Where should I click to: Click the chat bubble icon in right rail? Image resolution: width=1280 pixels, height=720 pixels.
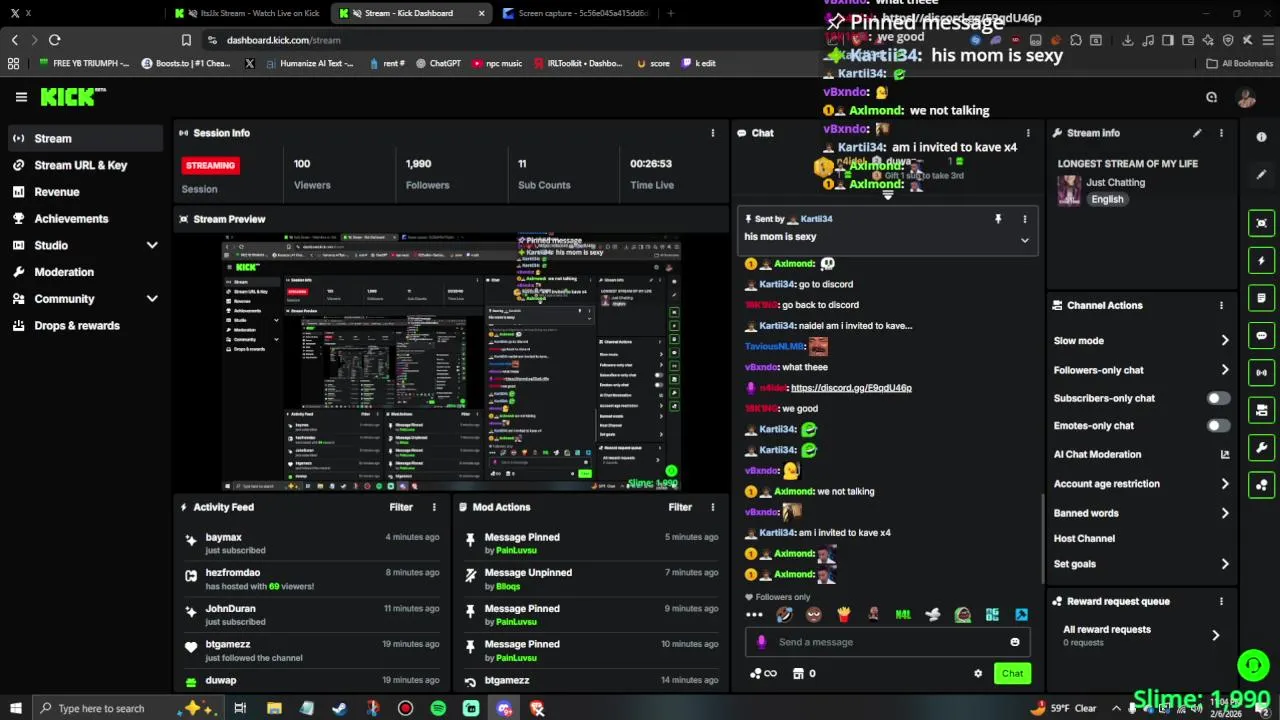(1262, 336)
